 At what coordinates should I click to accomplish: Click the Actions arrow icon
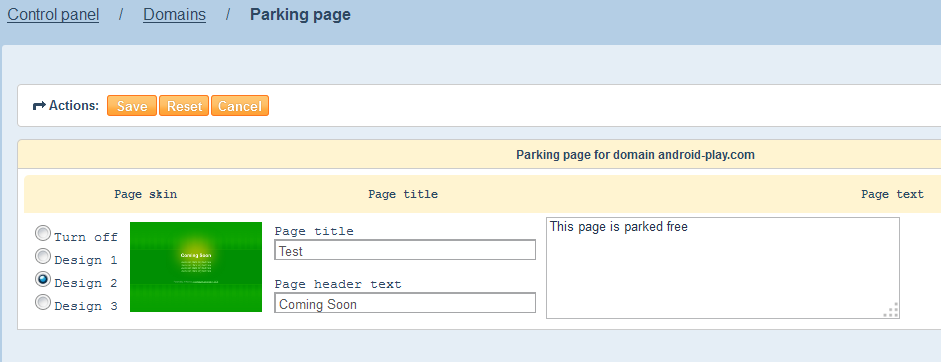[39, 106]
